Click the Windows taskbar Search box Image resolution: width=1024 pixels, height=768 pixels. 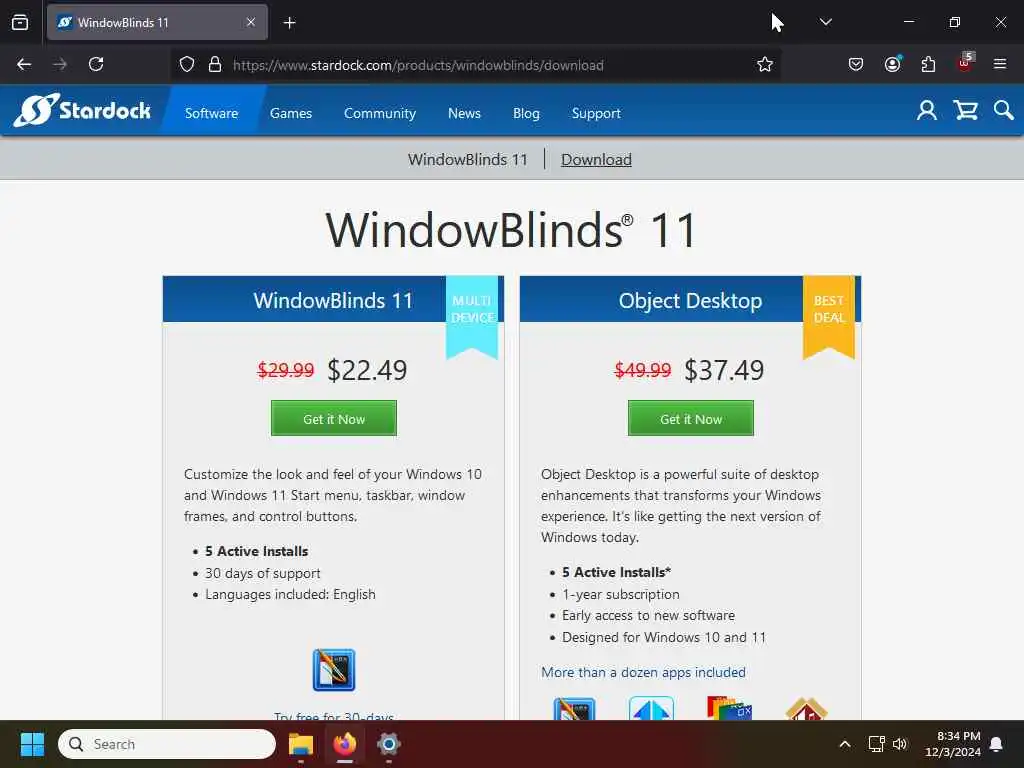tap(167, 744)
